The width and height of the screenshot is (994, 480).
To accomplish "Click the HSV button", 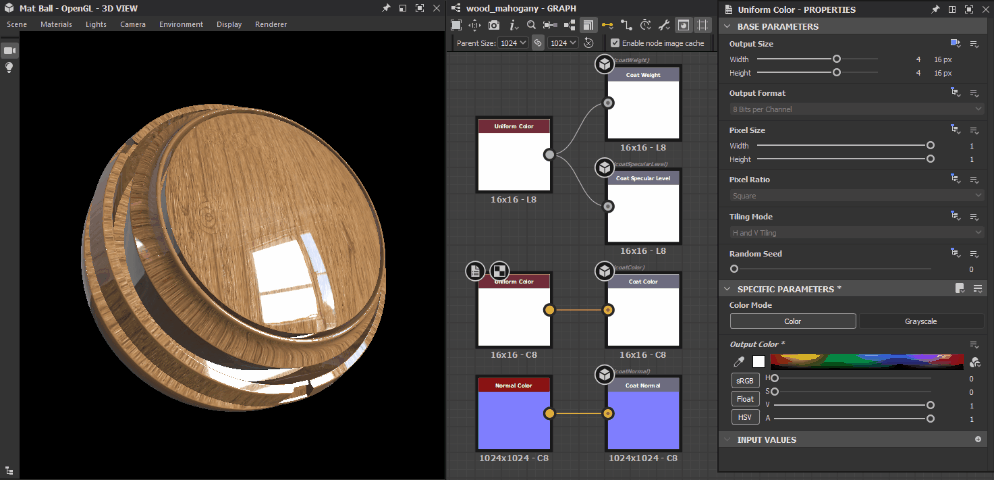I will tap(745, 417).
